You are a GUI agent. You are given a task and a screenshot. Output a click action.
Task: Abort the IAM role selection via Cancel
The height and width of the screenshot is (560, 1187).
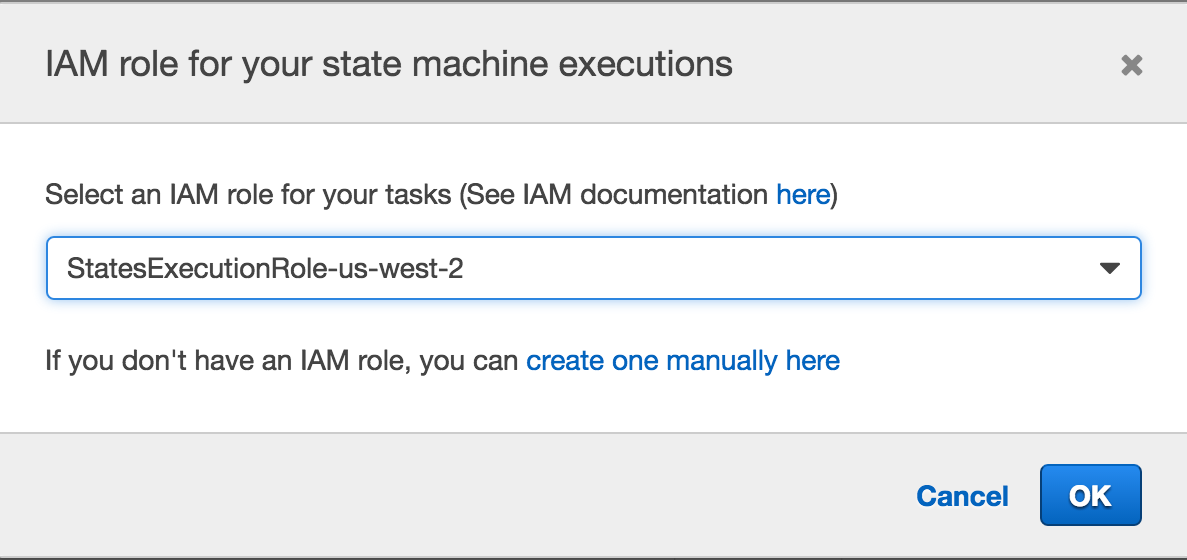(962, 496)
